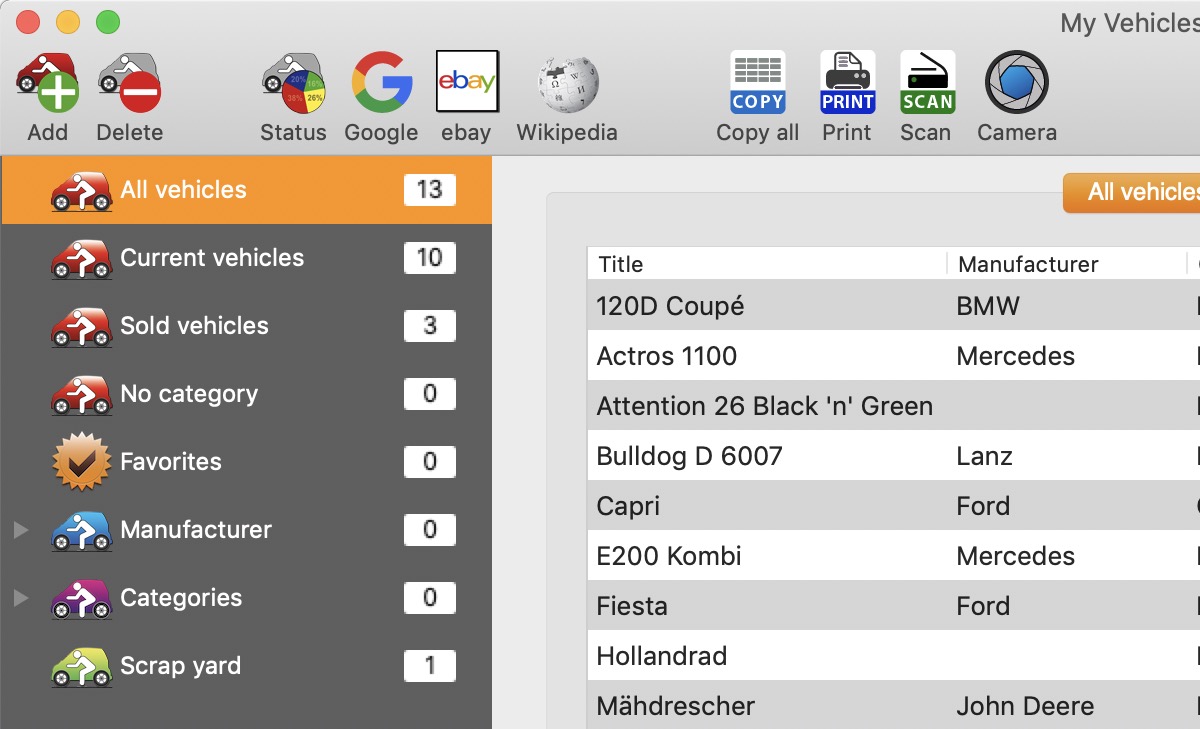The image size is (1200, 729).
Task: Select Scrap yard in the sidebar
Action: (x=246, y=666)
